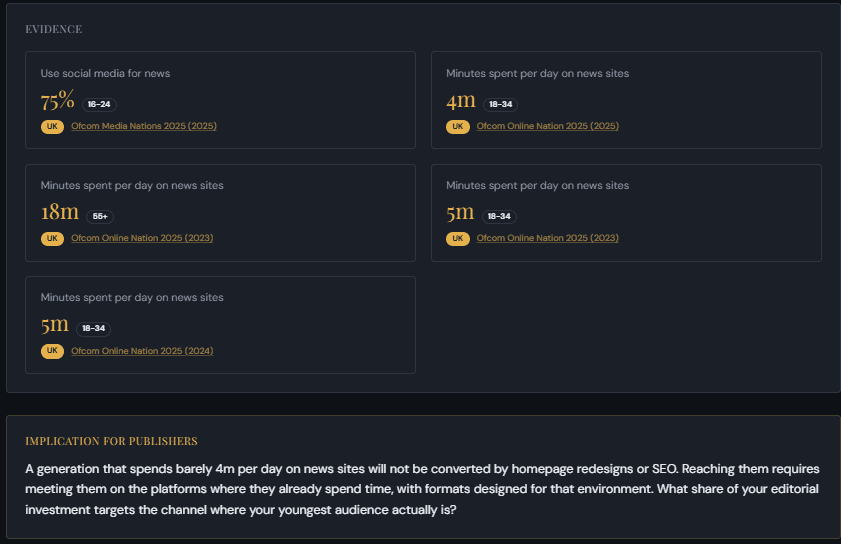Image resolution: width=841 pixels, height=544 pixels.
Task: Open the Ofcom Online Nation 2025 (2024) link
Action: (x=142, y=351)
